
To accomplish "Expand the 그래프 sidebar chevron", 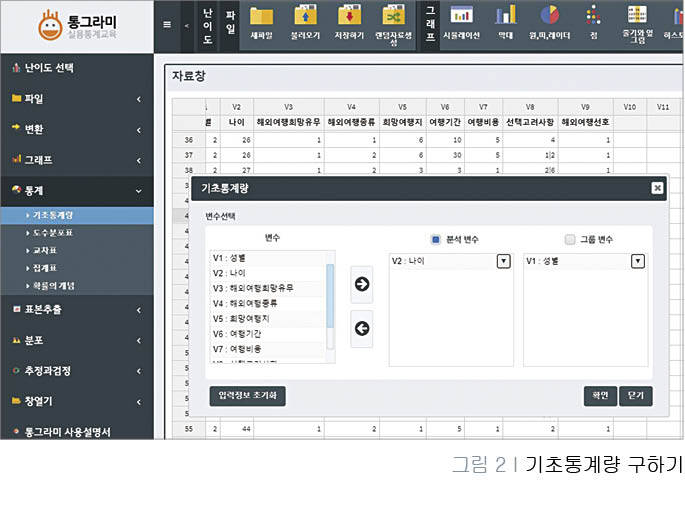I will tap(139, 161).
